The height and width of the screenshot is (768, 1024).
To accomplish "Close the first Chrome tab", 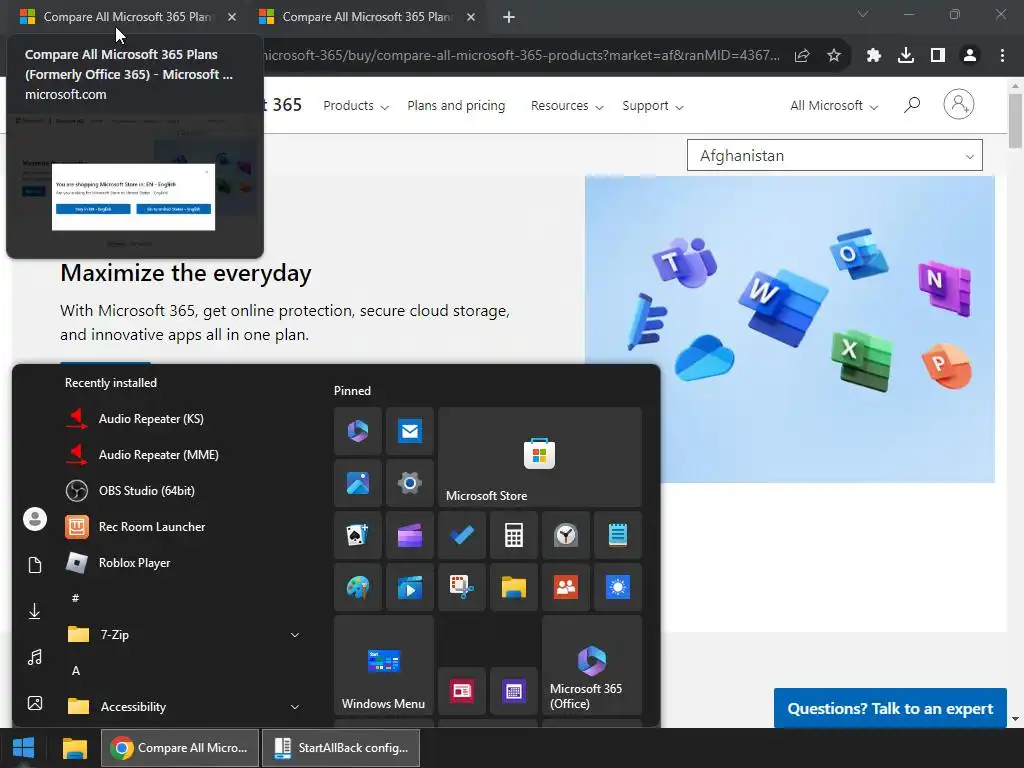I will 232,17.
